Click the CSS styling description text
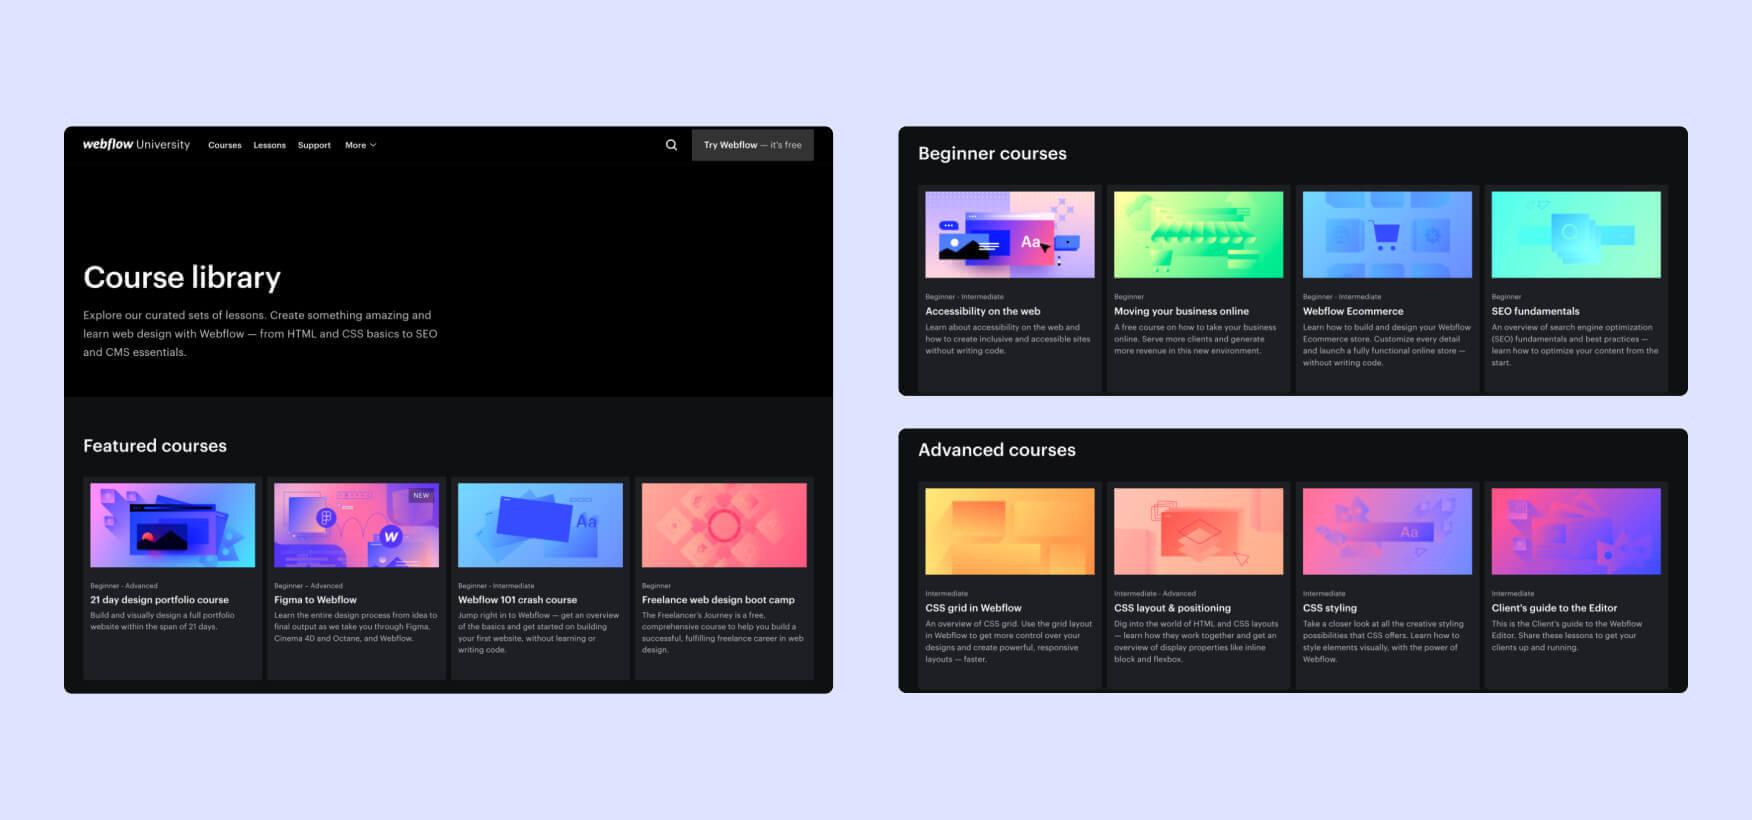The image size is (1752, 820). tap(1383, 641)
